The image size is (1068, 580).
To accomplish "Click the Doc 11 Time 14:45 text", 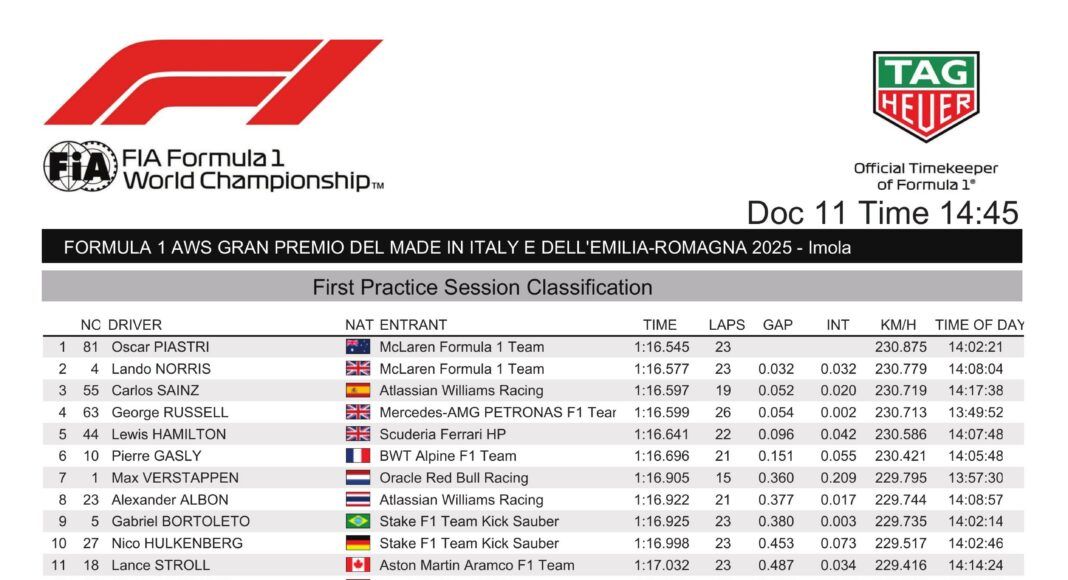I will pyautogui.click(x=882, y=213).
